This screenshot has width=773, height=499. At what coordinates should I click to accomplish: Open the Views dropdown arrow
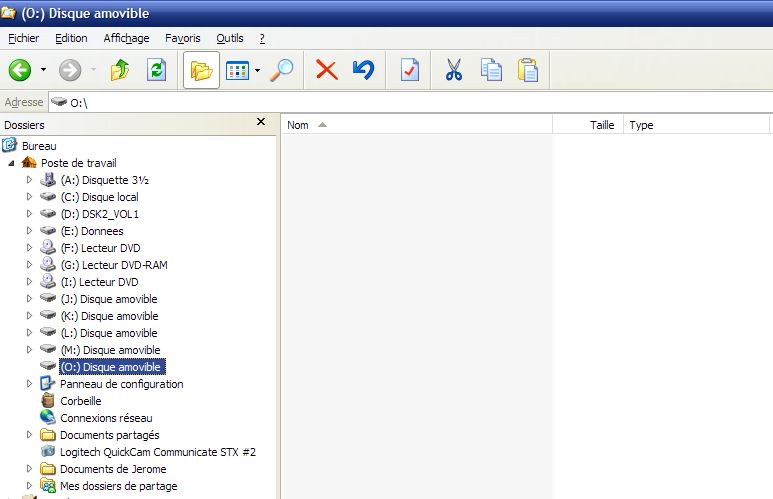point(257,71)
